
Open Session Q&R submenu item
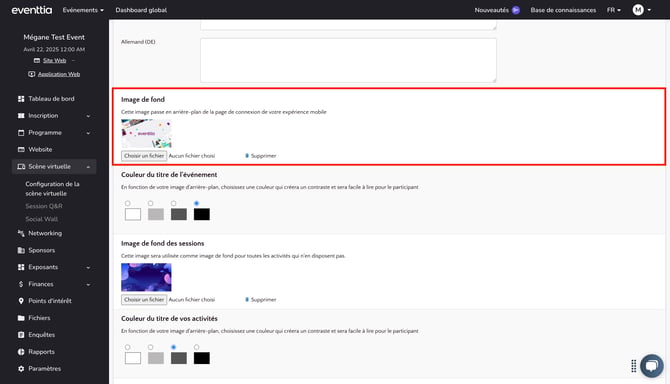point(44,206)
